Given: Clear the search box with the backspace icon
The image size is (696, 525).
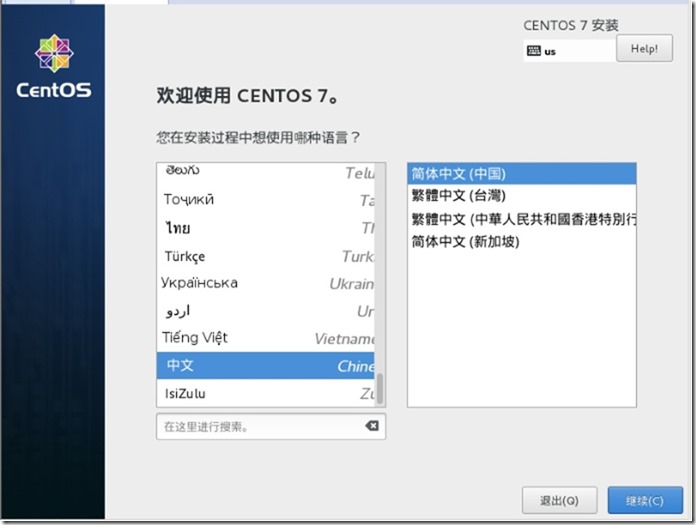Looking at the screenshot, I should (372, 426).
